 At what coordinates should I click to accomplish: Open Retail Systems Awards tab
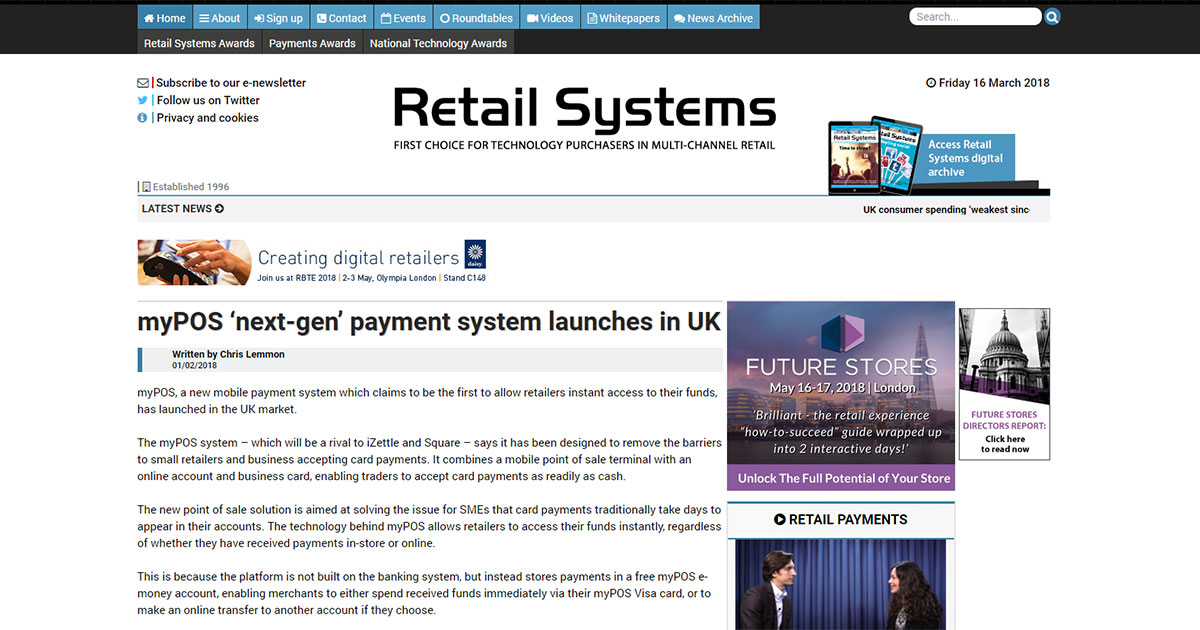(x=199, y=43)
